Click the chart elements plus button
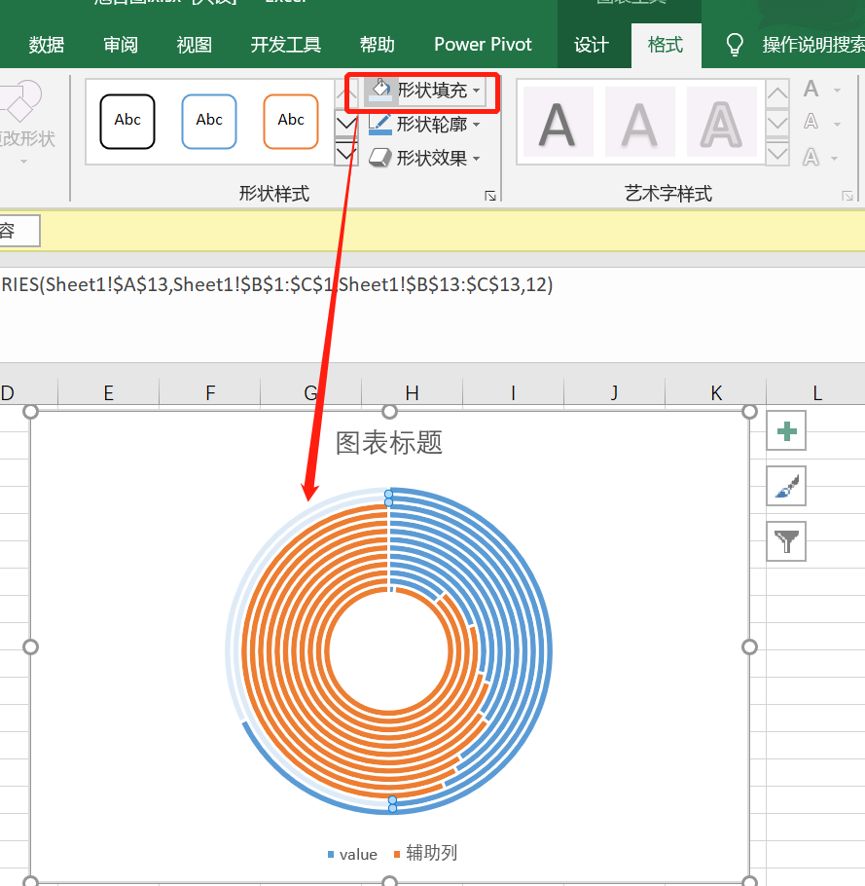Image resolution: width=865 pixels, height=886 pixels. pos(786,431)
